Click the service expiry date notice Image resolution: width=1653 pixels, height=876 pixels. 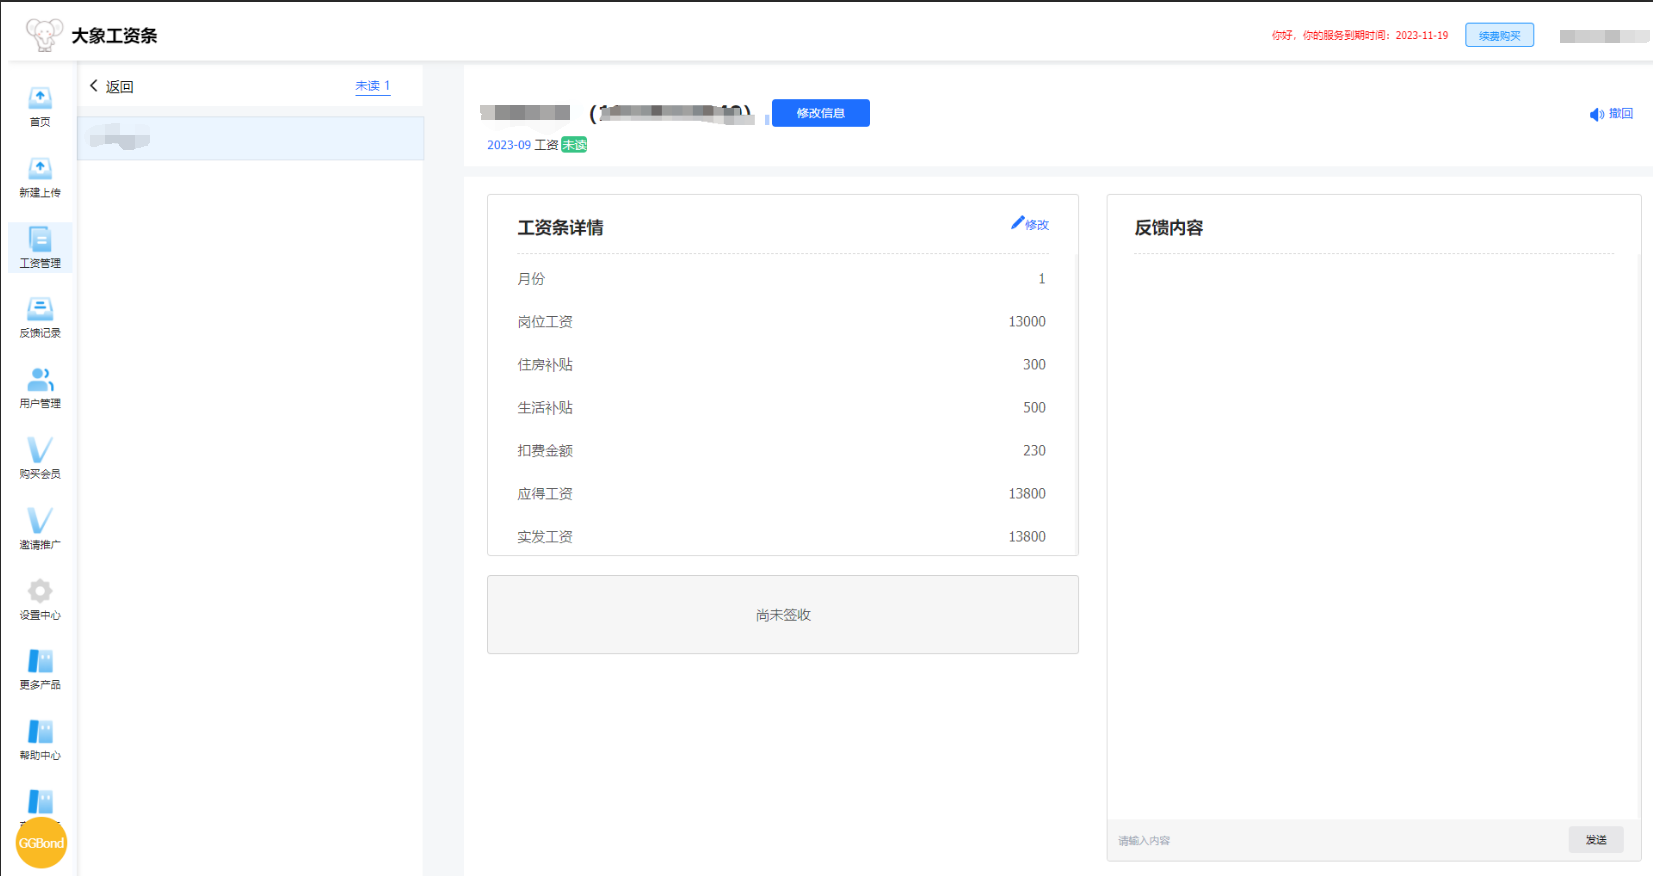tap(1360, 35)
